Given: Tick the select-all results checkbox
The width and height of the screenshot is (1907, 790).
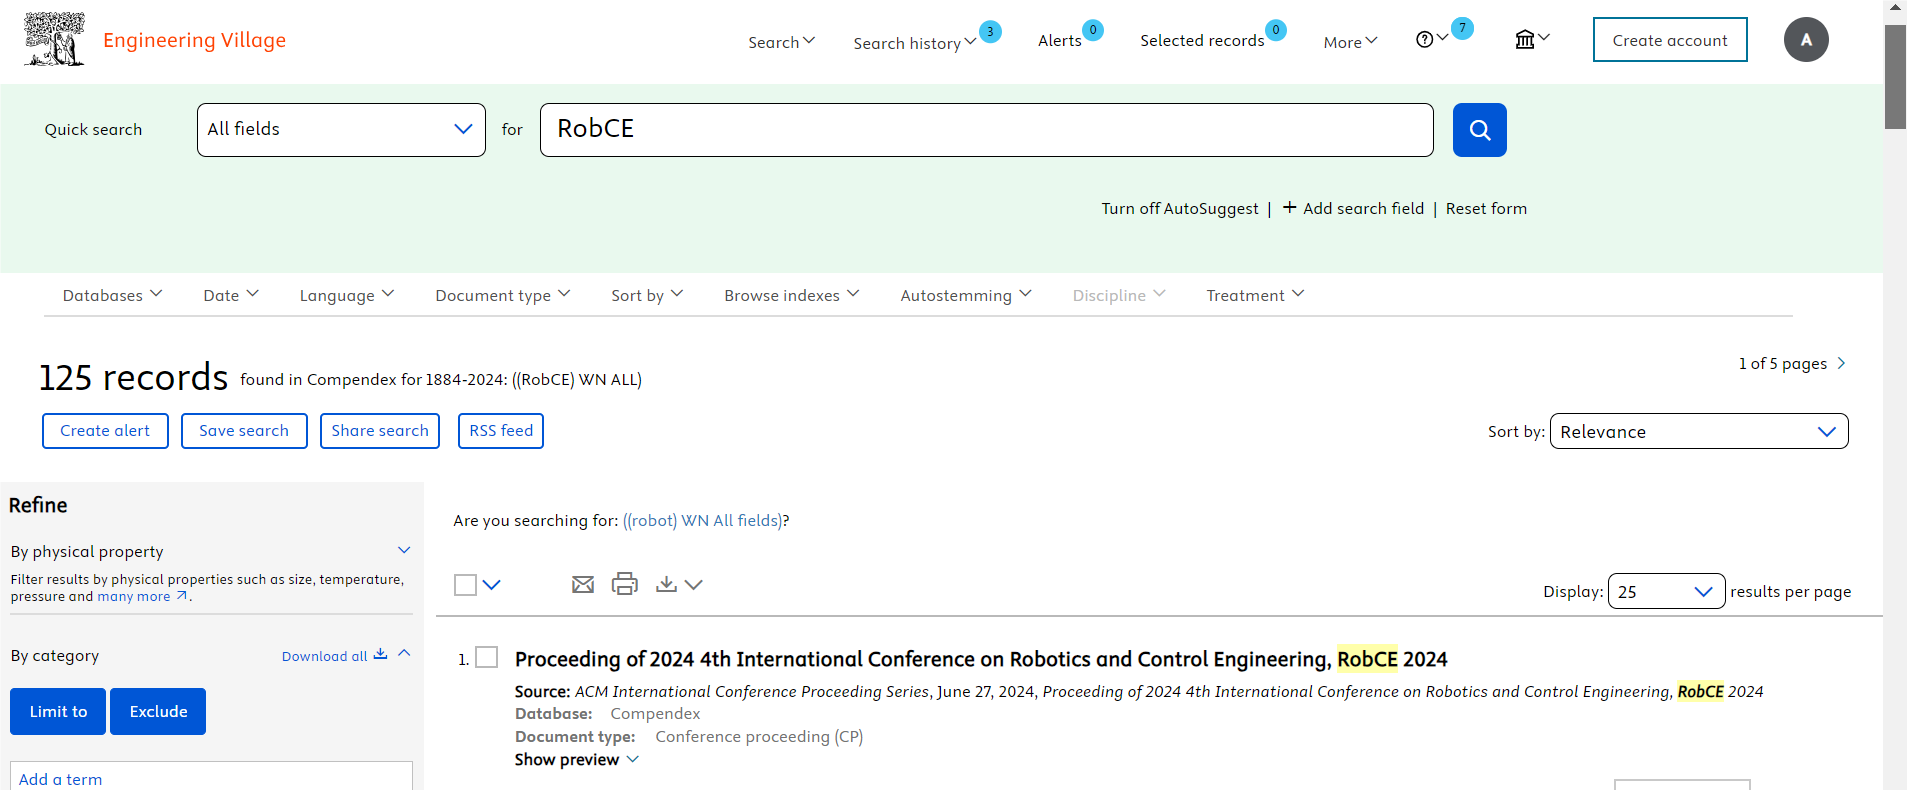Looking at the screenshot, I should [465, 585].
